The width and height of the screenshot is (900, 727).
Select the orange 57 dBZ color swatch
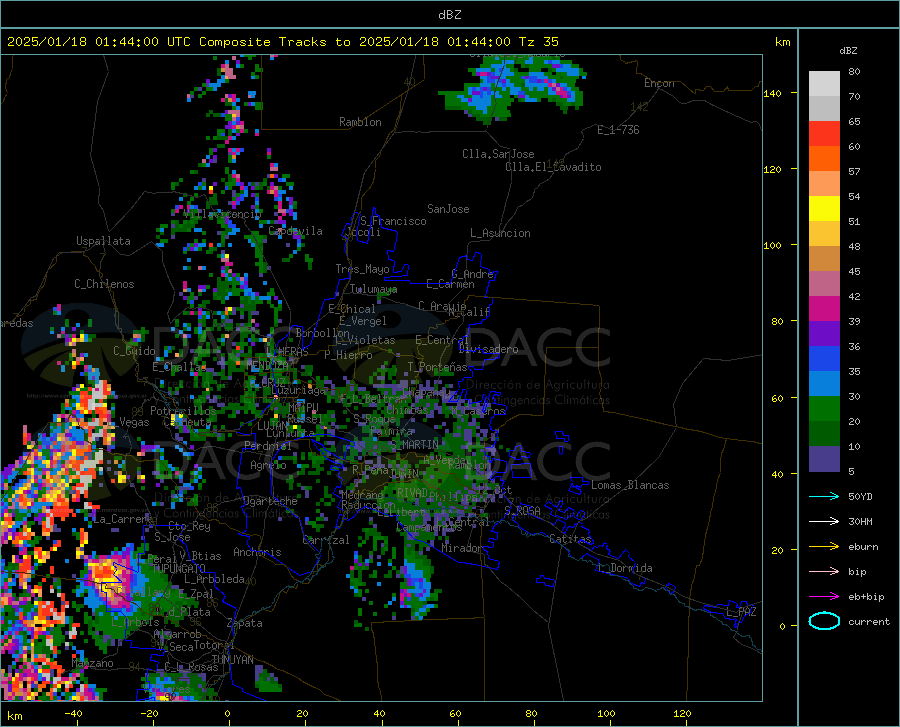pyautogui.click(x=824, y=159)
